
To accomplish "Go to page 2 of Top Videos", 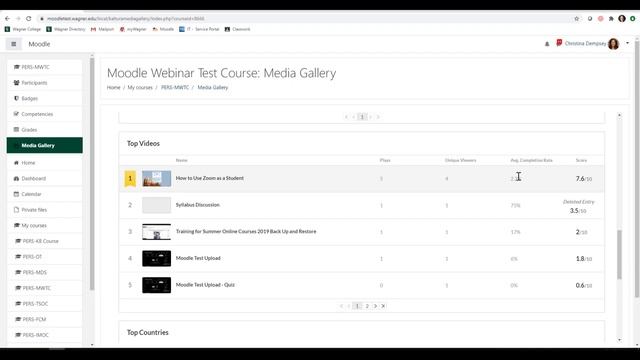I will click(x=367, y=306).
